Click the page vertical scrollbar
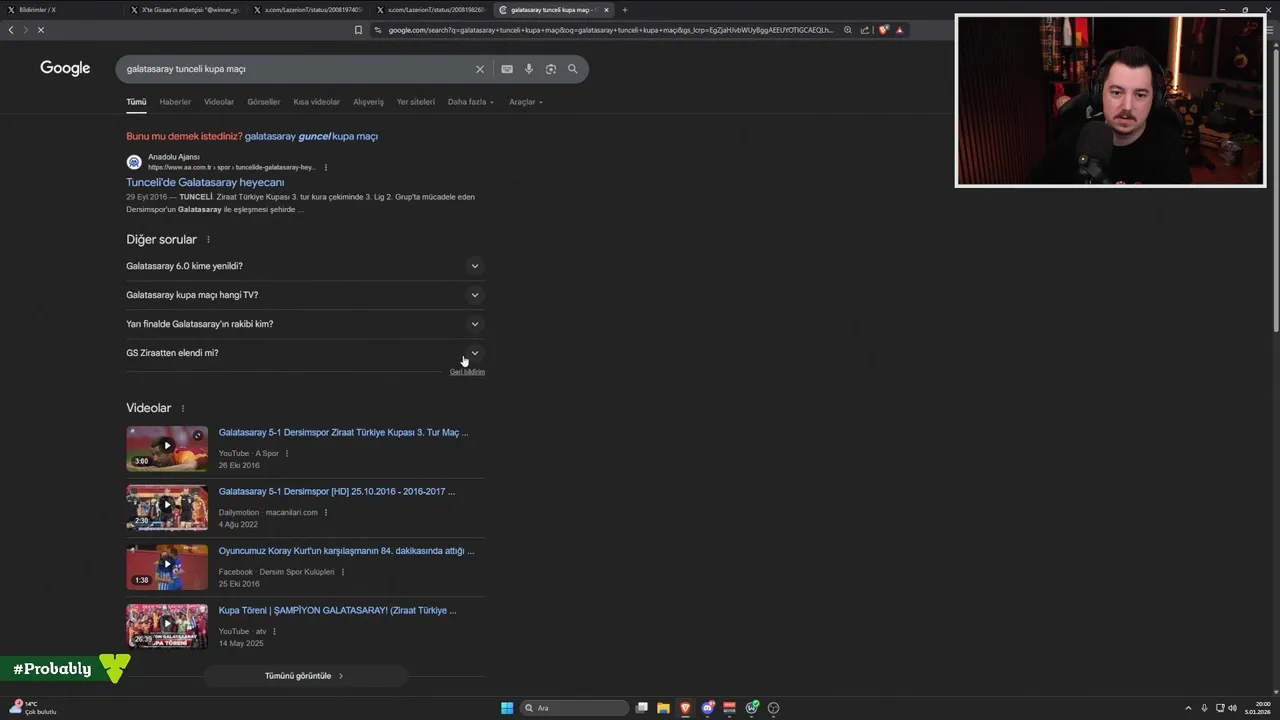 click(1275, 190)
